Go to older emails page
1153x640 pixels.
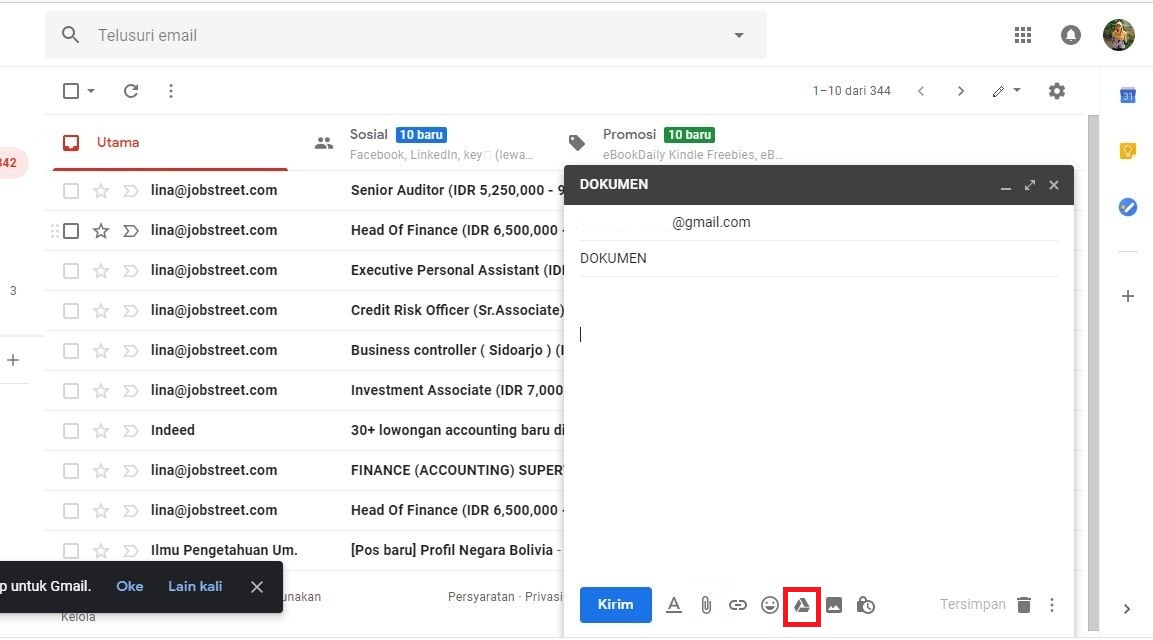[960, 90]
